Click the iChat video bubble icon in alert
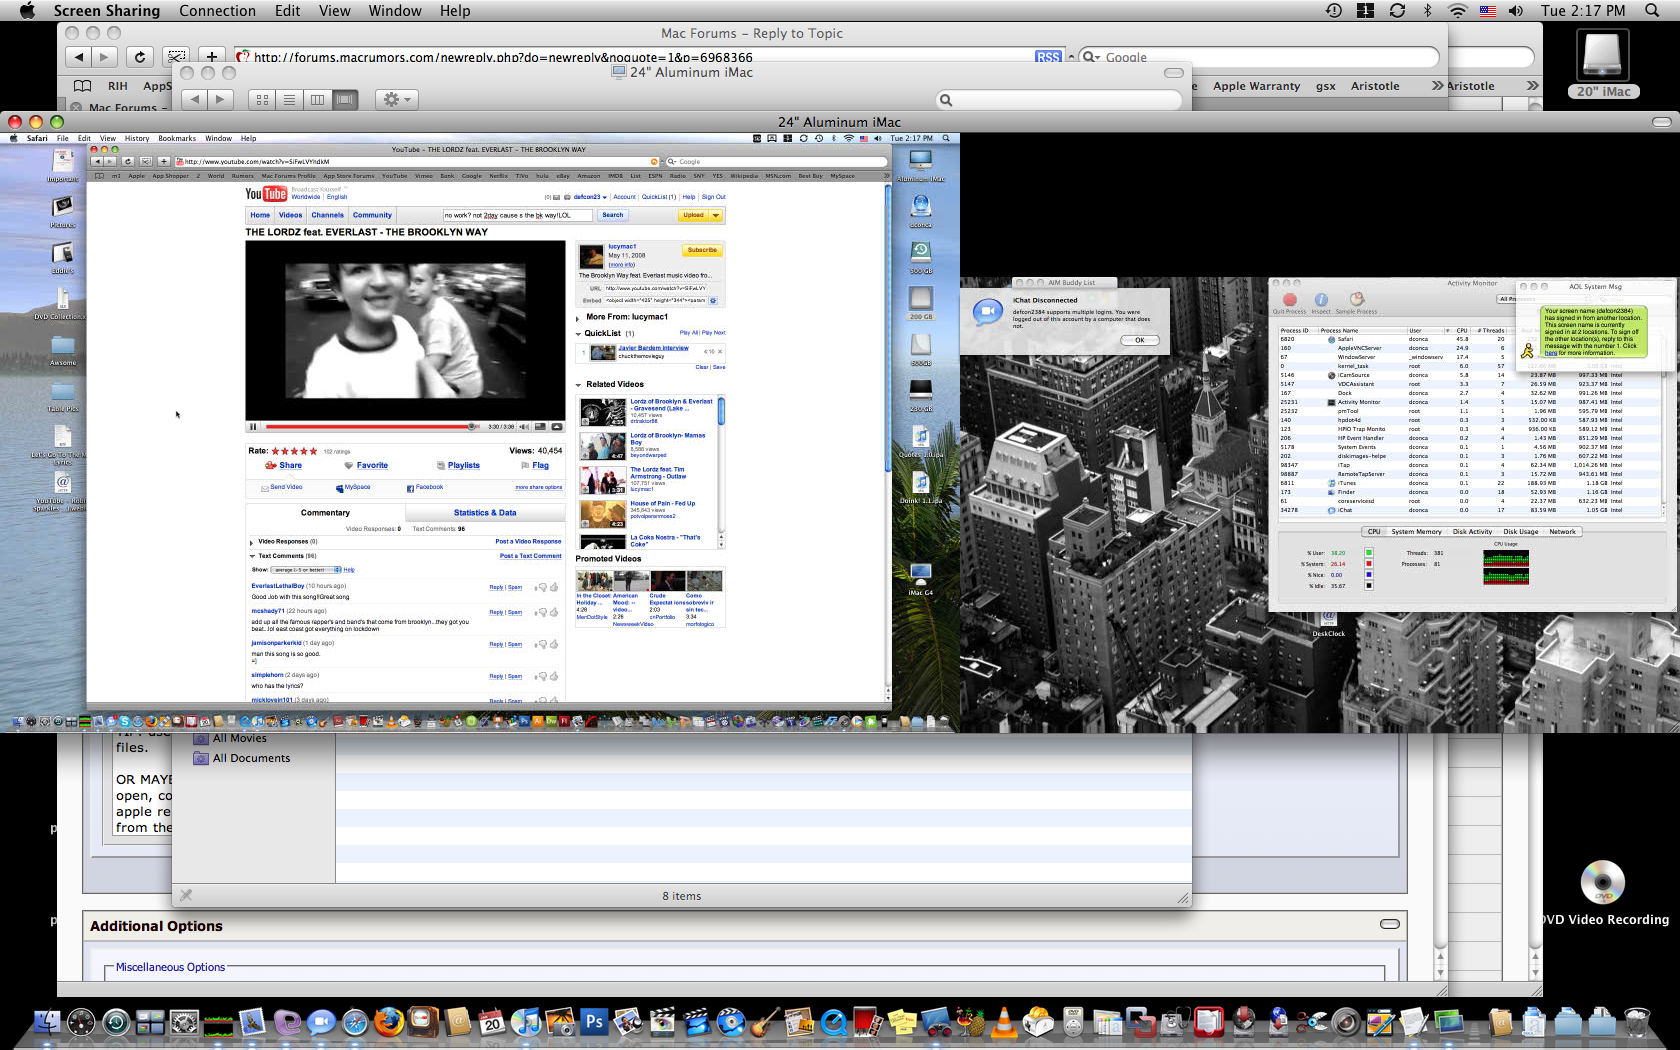 (x=988, y=312)
